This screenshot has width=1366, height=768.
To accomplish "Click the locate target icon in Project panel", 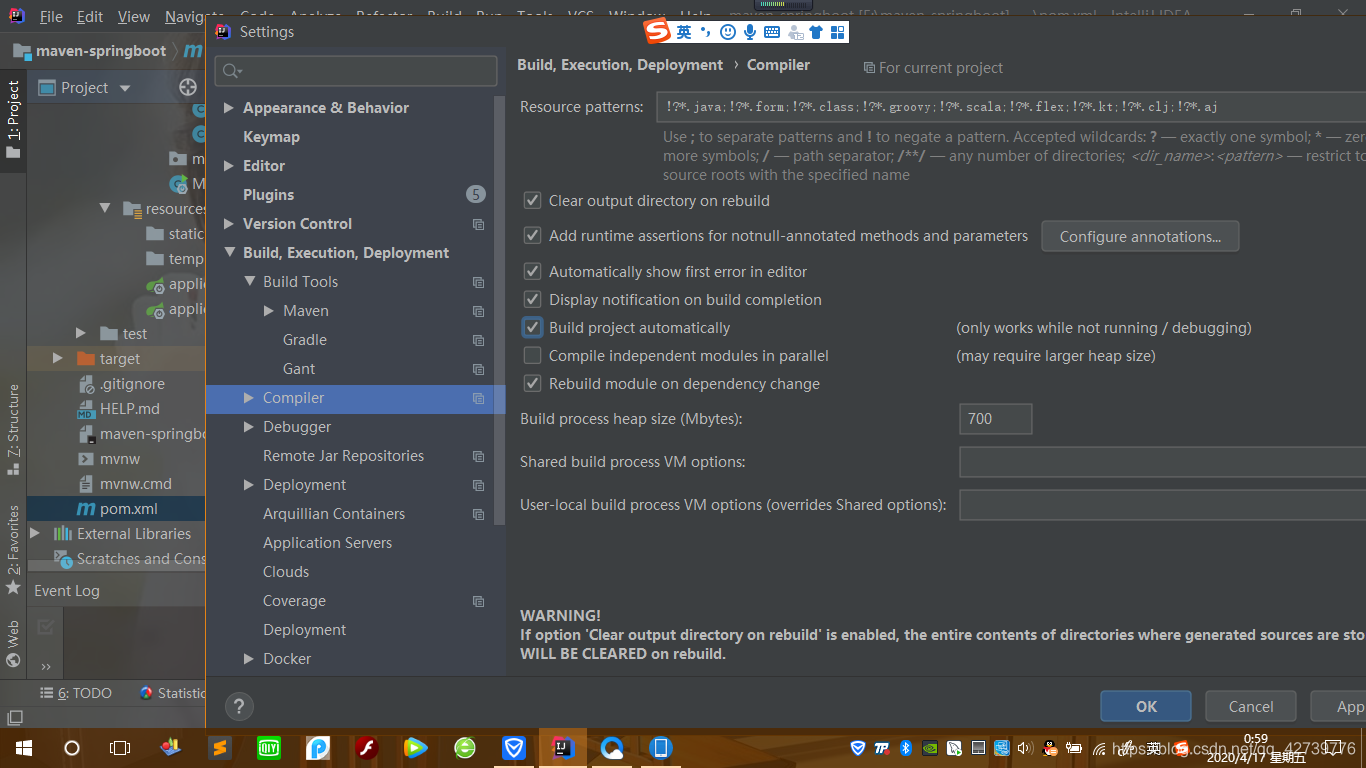I will 188,87.
